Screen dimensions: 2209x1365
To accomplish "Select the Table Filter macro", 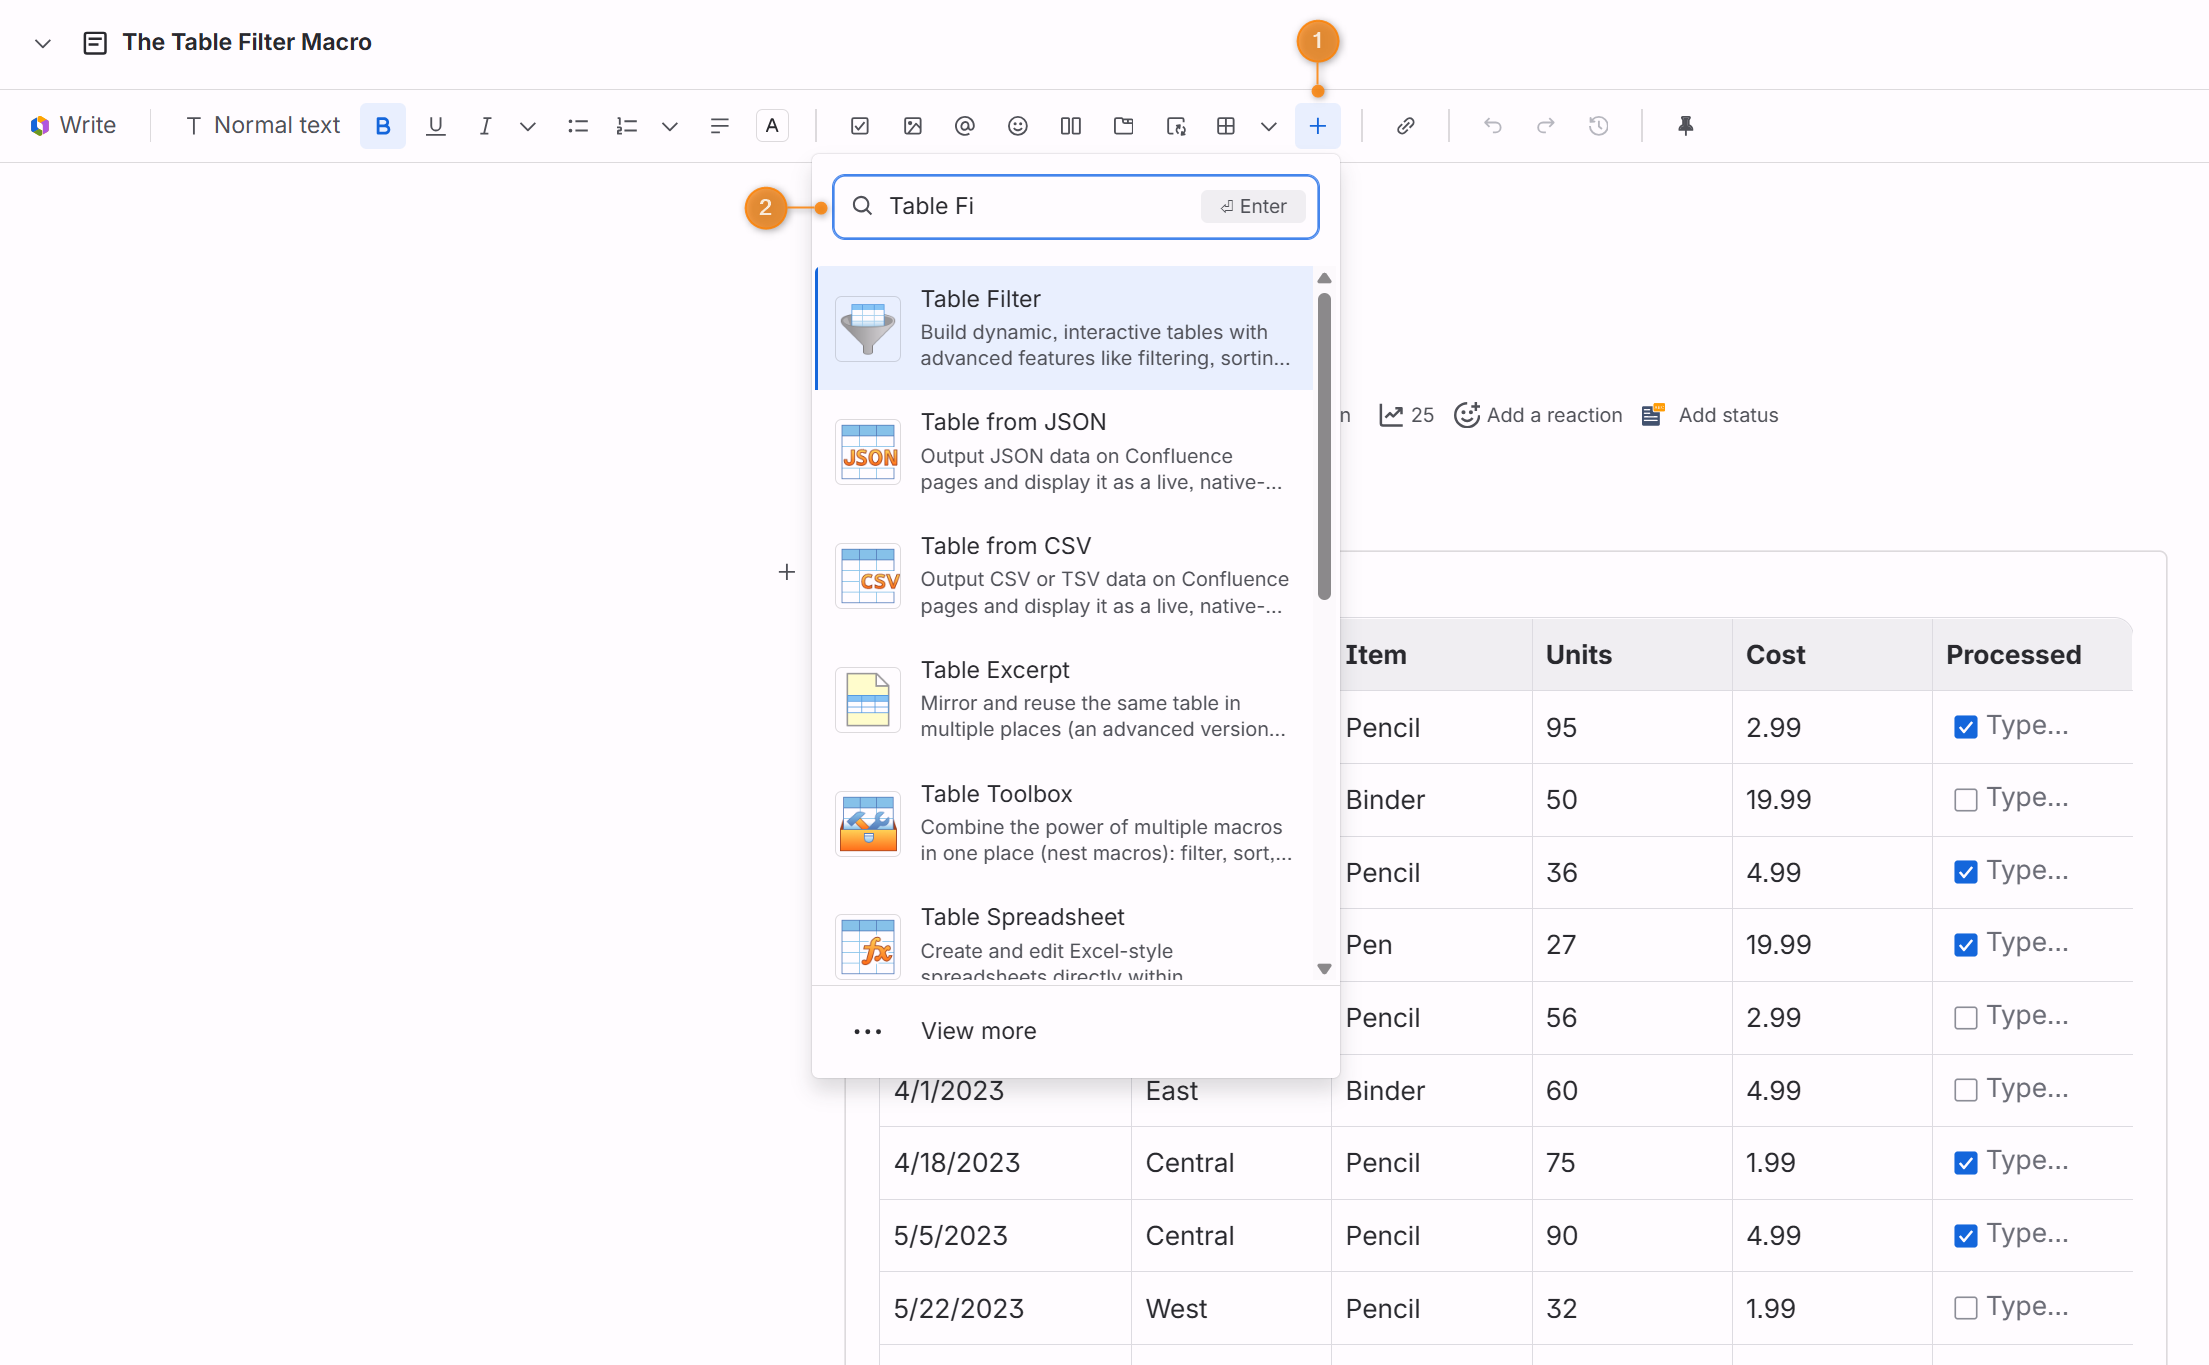I will [1064, 328].
